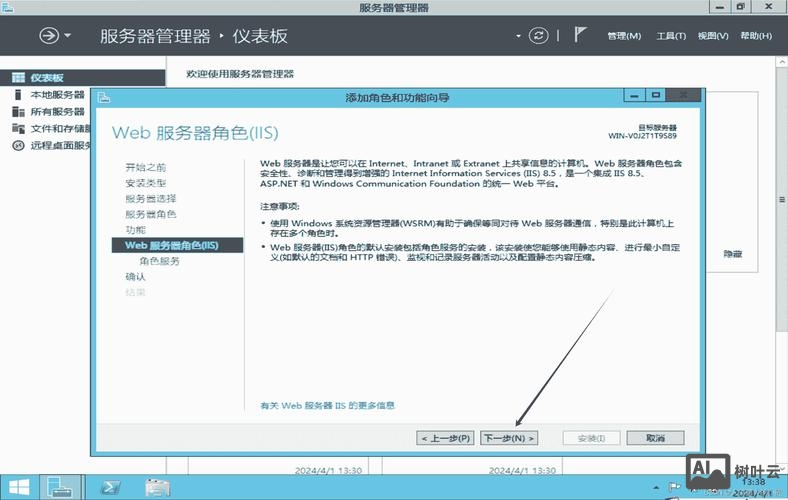This screenshot has width=788, height=500.
Task: Minimize the 服务器管理器 main window
Action: [719, 7]
